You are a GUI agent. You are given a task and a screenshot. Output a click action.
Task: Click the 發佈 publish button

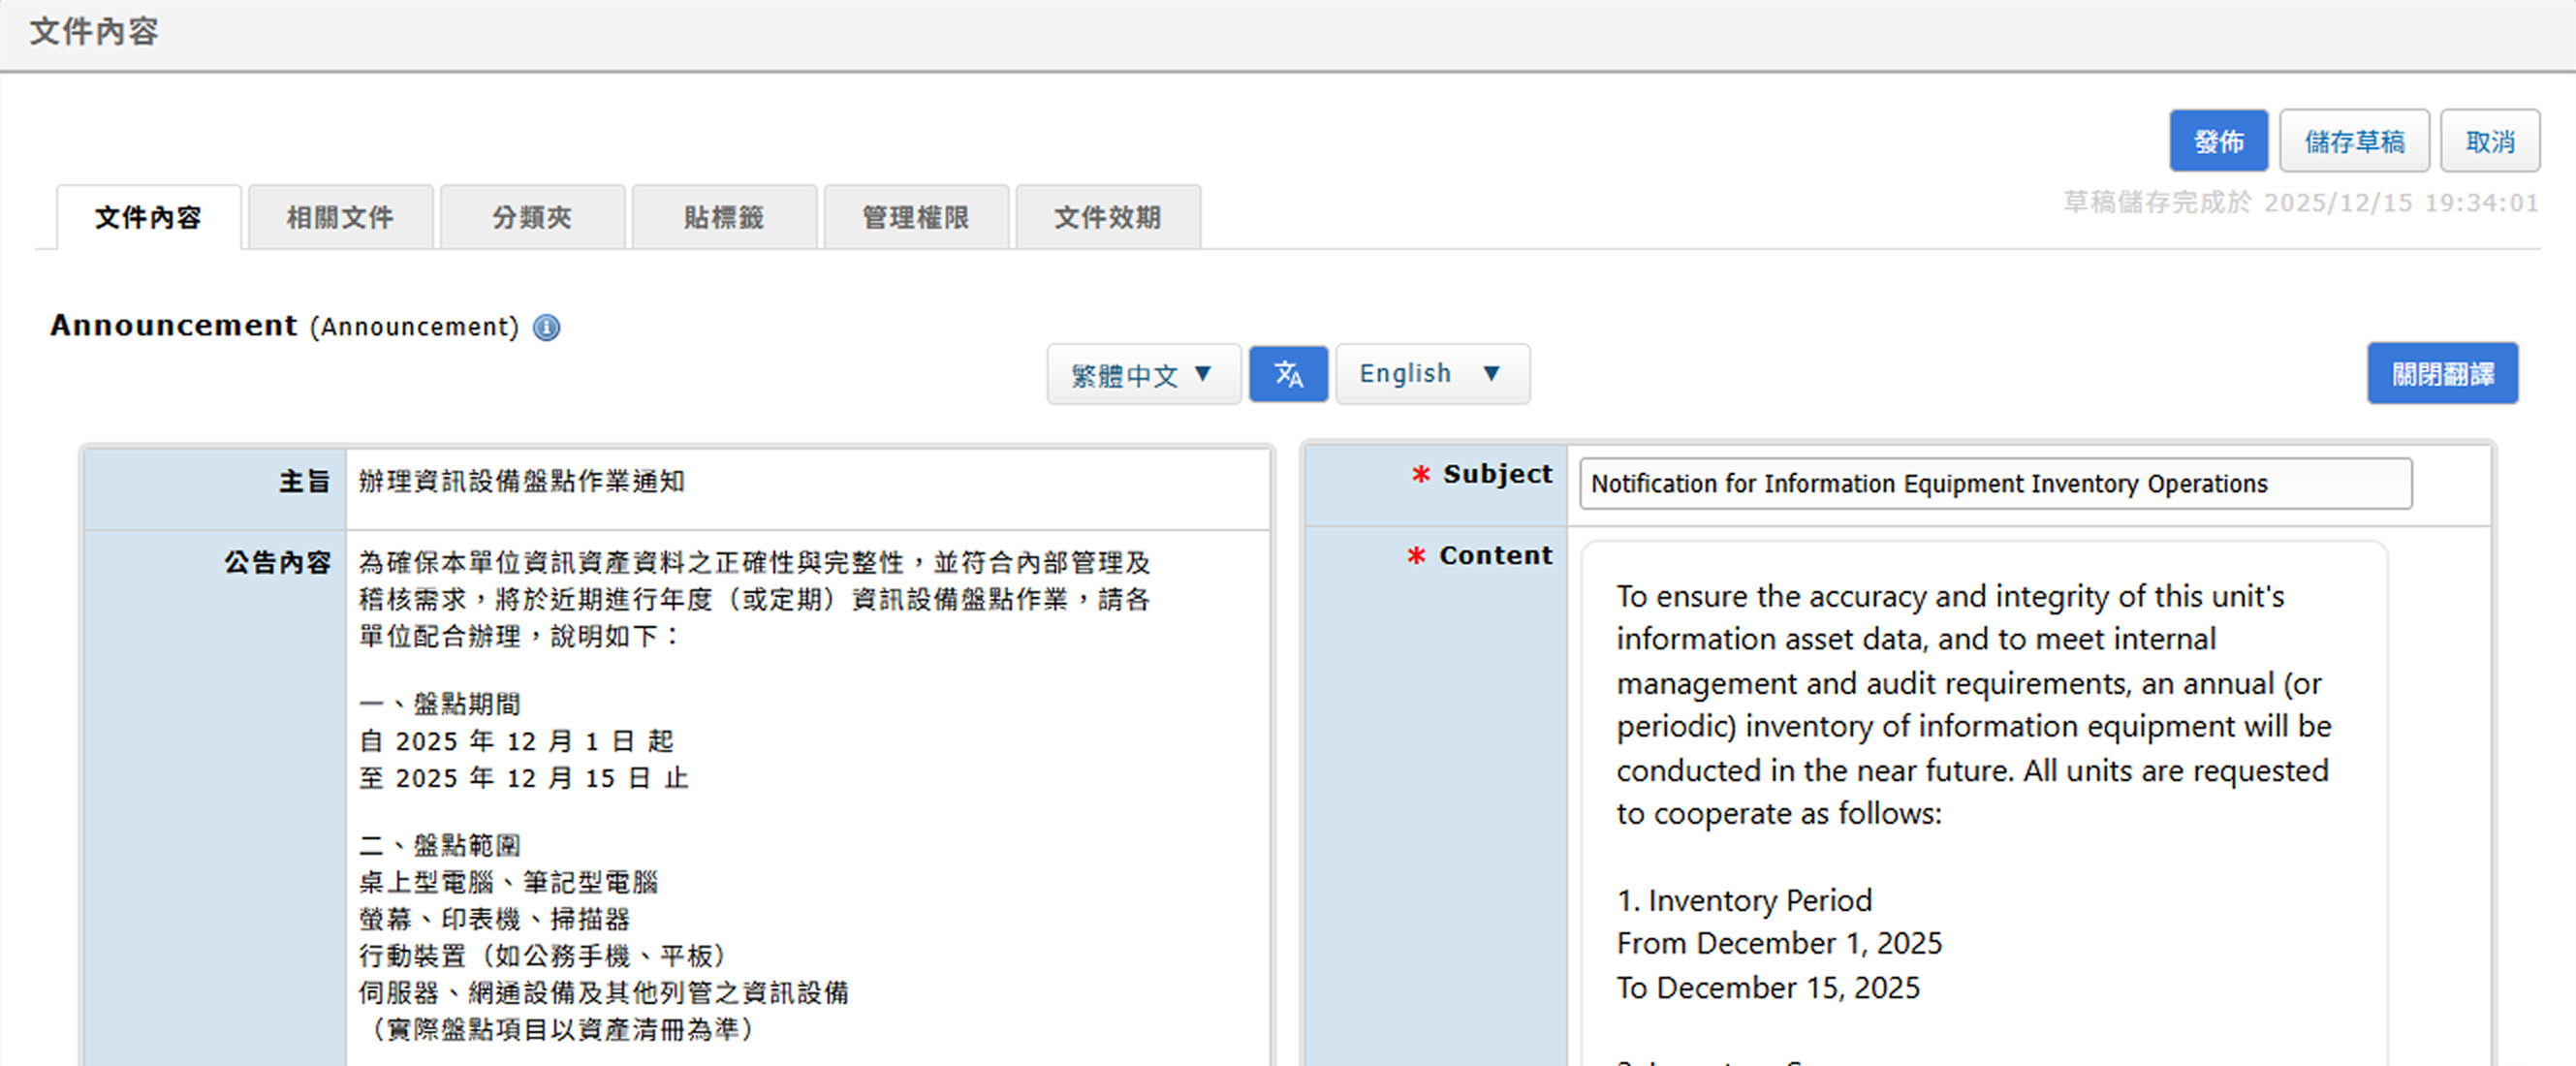tap(2217, 141)
